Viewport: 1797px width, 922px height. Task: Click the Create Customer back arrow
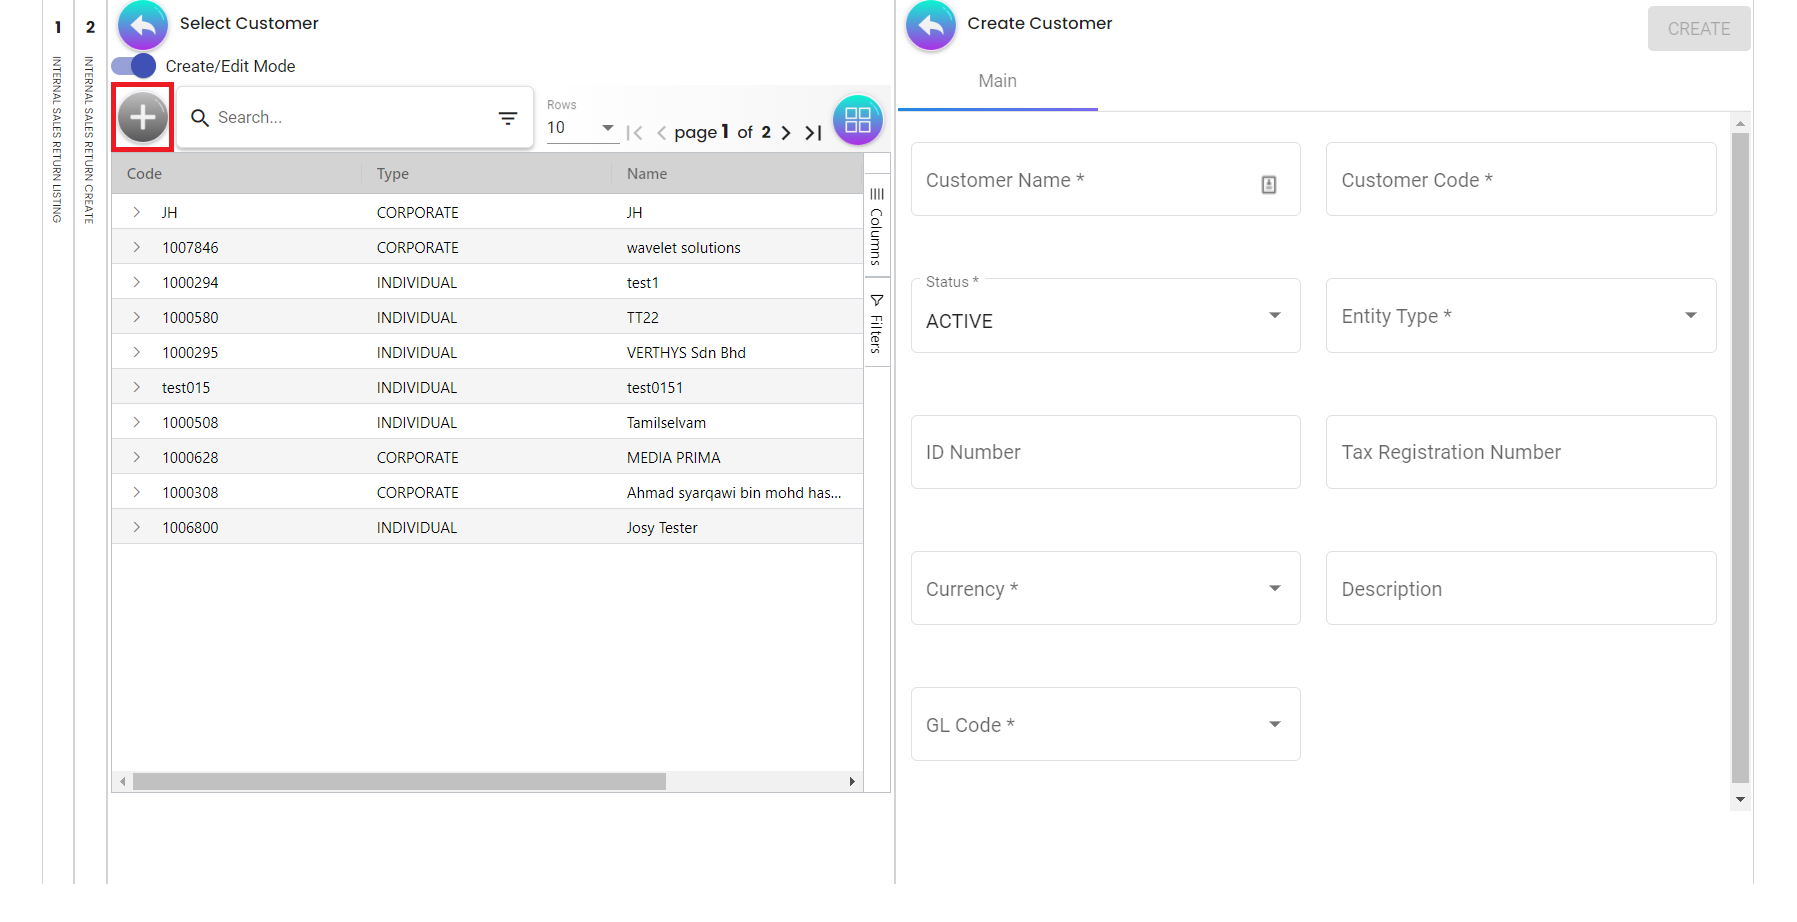point(931,25)
